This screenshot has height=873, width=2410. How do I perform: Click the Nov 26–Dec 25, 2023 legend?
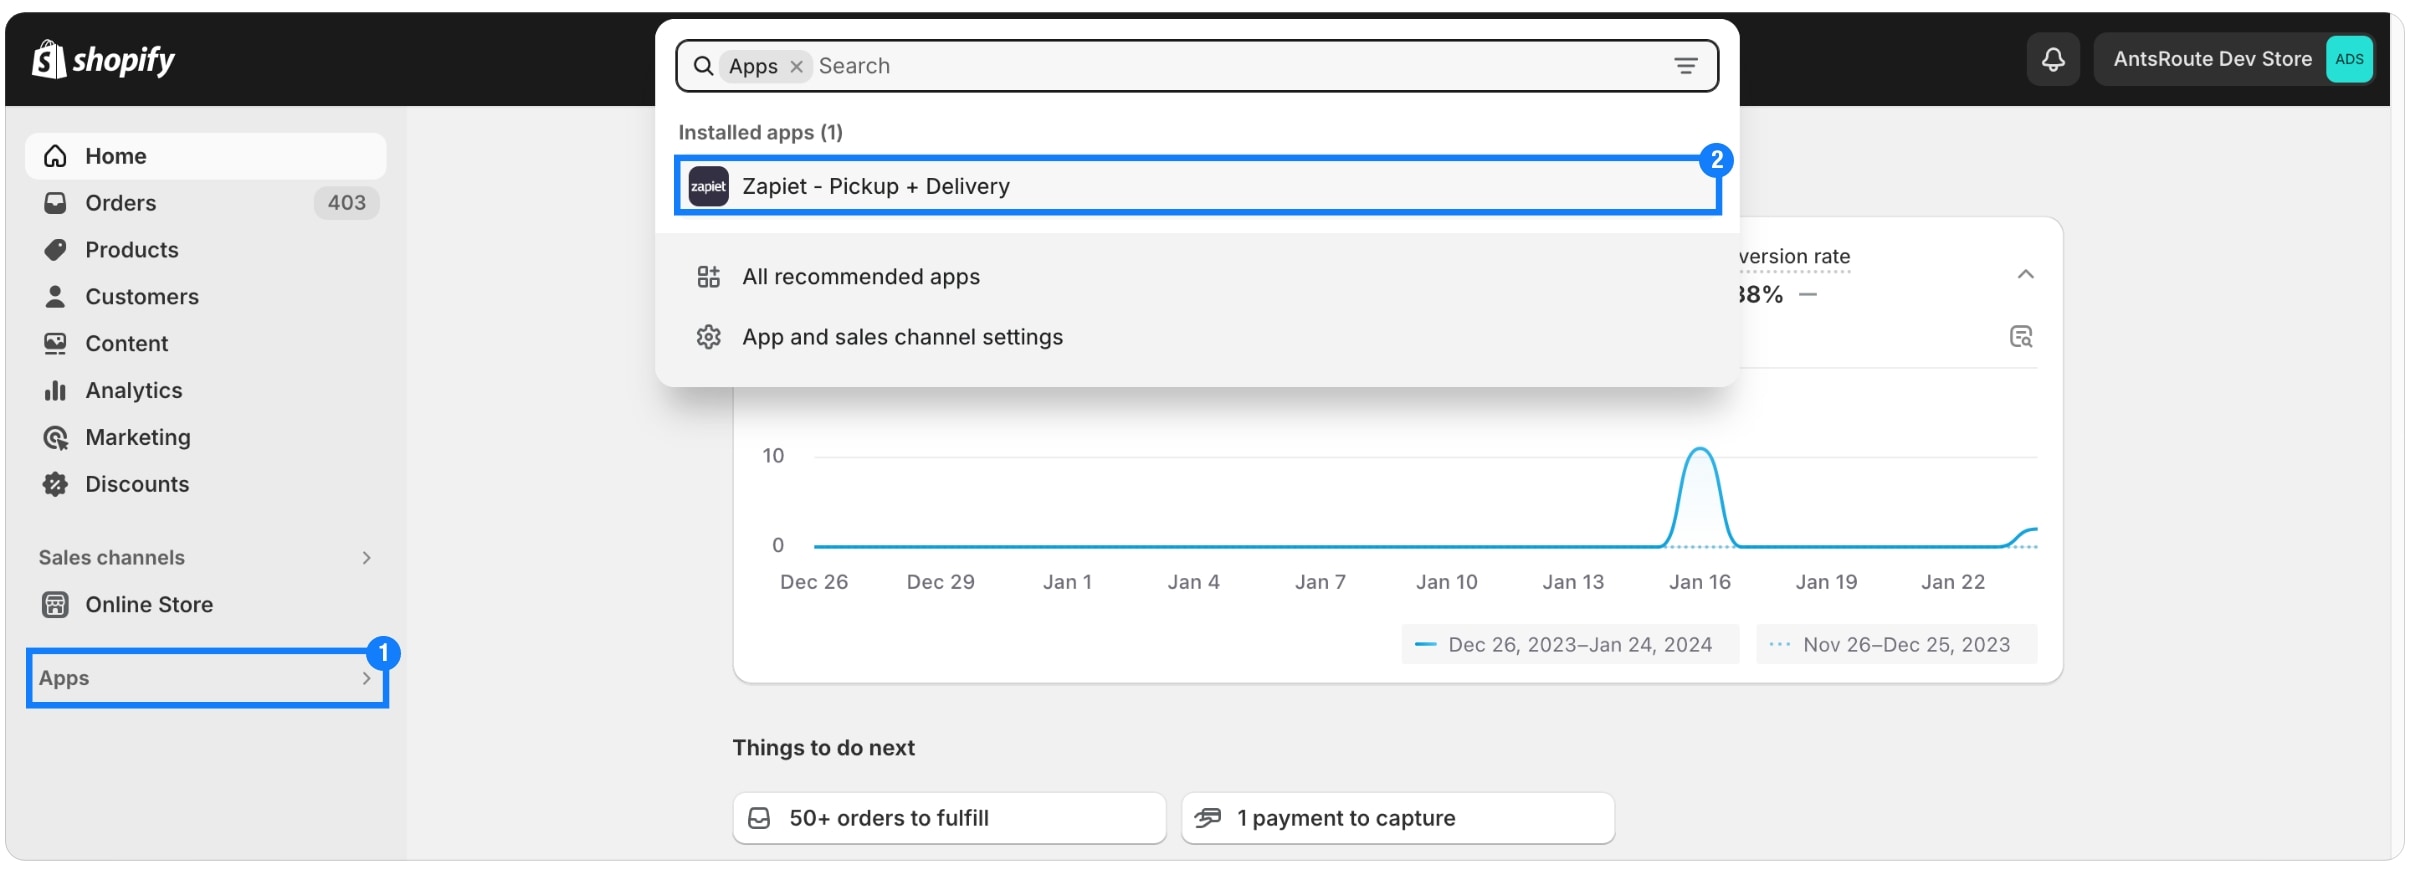coord(1896,645)
